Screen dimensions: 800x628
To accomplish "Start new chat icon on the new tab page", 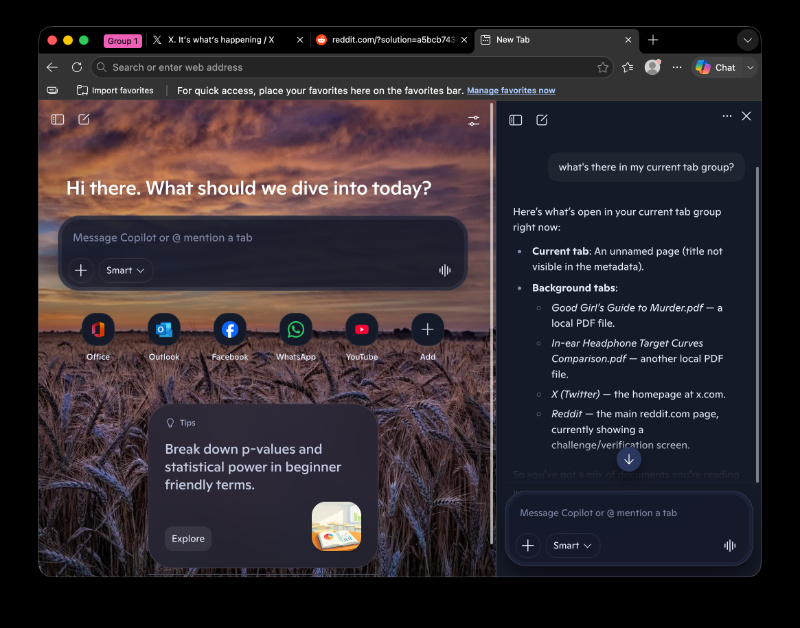I will 84,119.
